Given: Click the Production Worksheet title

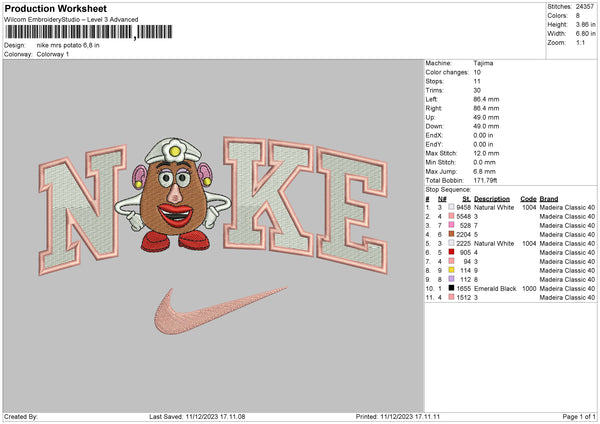Looking at the screenshot, I should point(56,8).
